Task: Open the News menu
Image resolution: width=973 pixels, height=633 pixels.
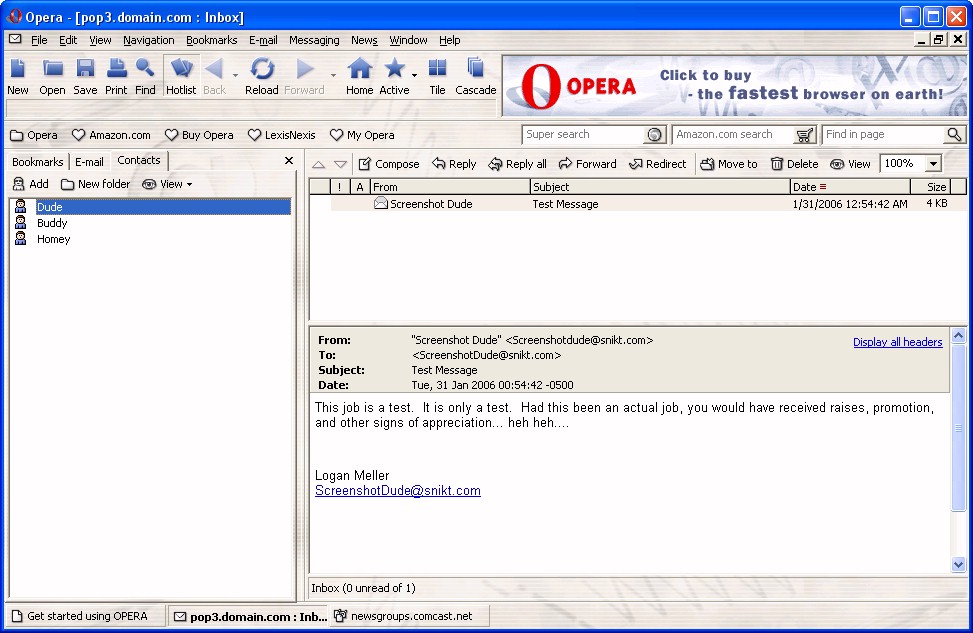Action: pos(364,40)
